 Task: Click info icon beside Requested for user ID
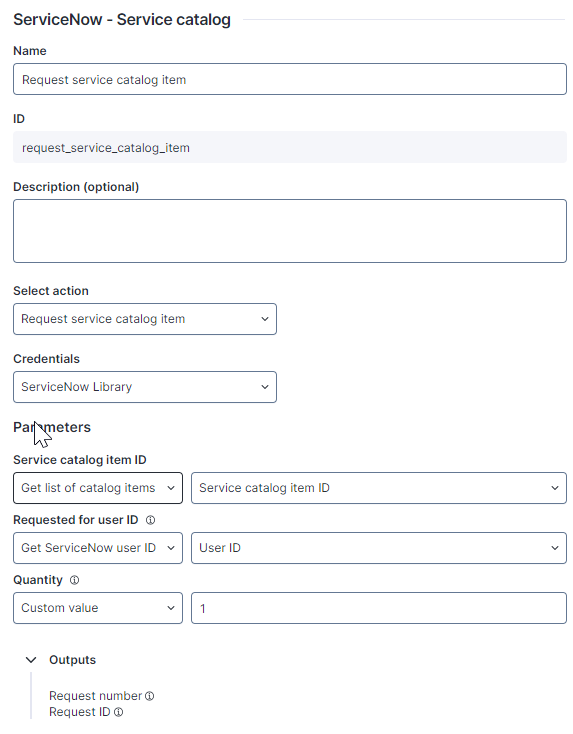150,520
